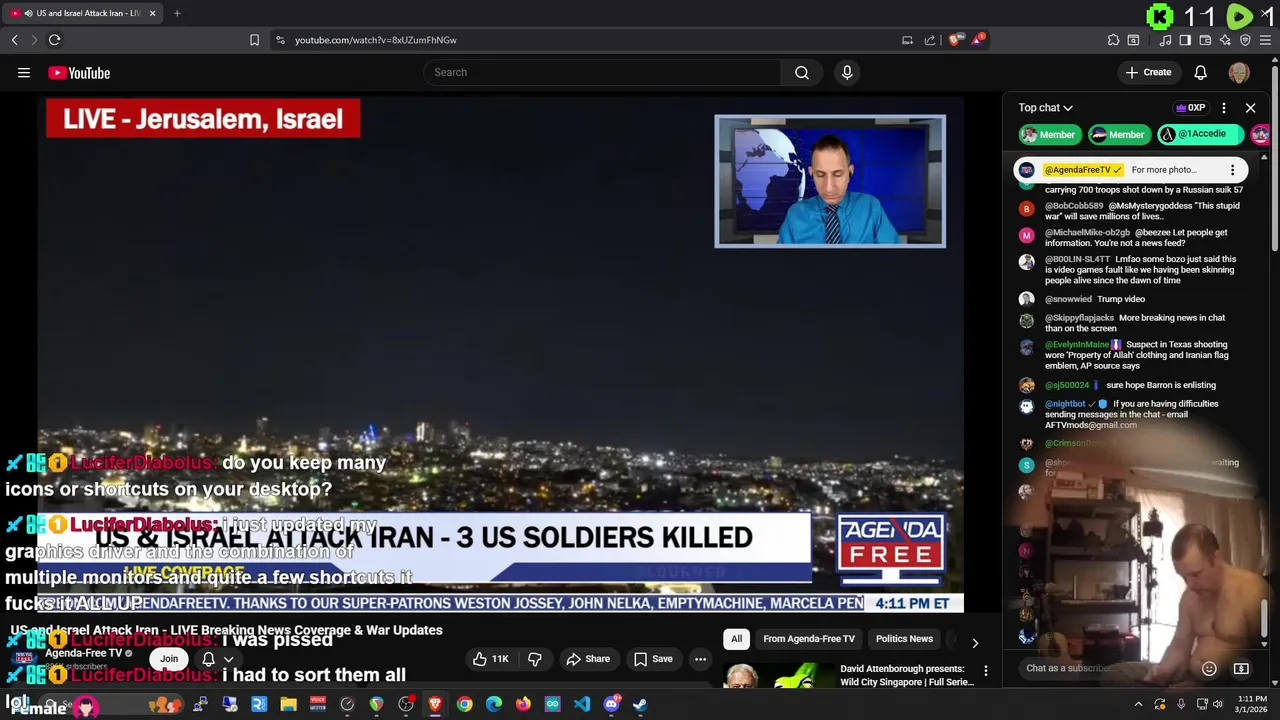The height and width of the screenshot is (720, 1280).
Task: Click the 0XP crown badge
Action: 1190,108
